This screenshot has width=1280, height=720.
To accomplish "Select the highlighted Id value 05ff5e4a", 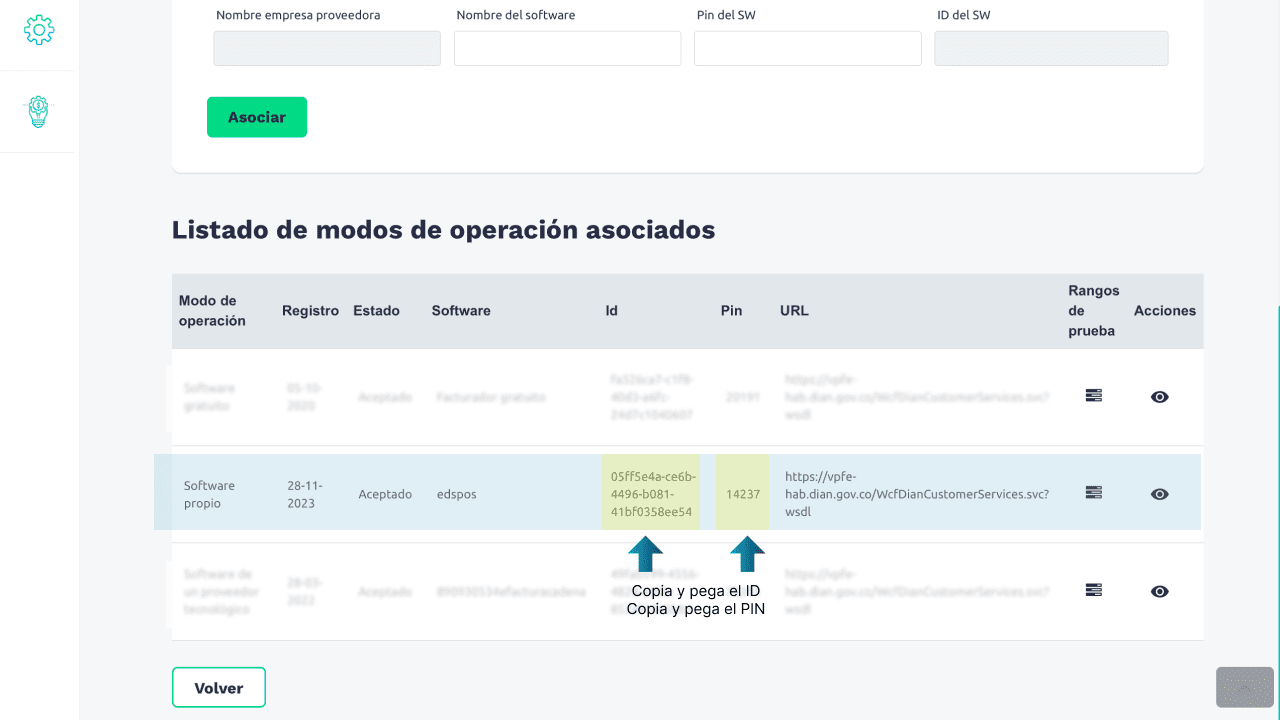I will point(651,494).
